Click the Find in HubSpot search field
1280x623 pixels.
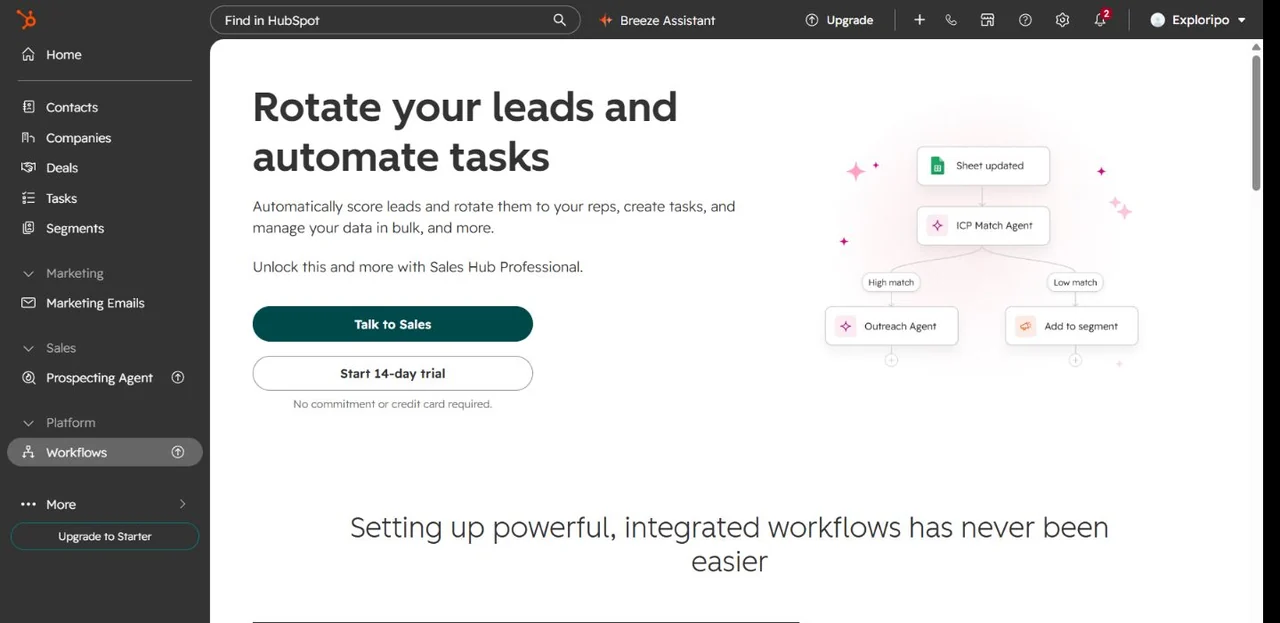coord(395,20)
